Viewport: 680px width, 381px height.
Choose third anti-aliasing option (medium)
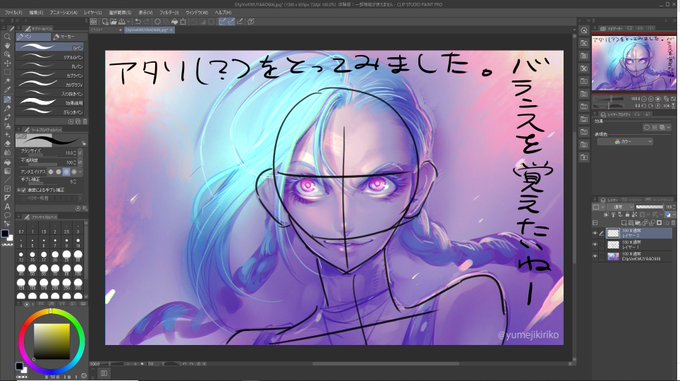[66, 172]
